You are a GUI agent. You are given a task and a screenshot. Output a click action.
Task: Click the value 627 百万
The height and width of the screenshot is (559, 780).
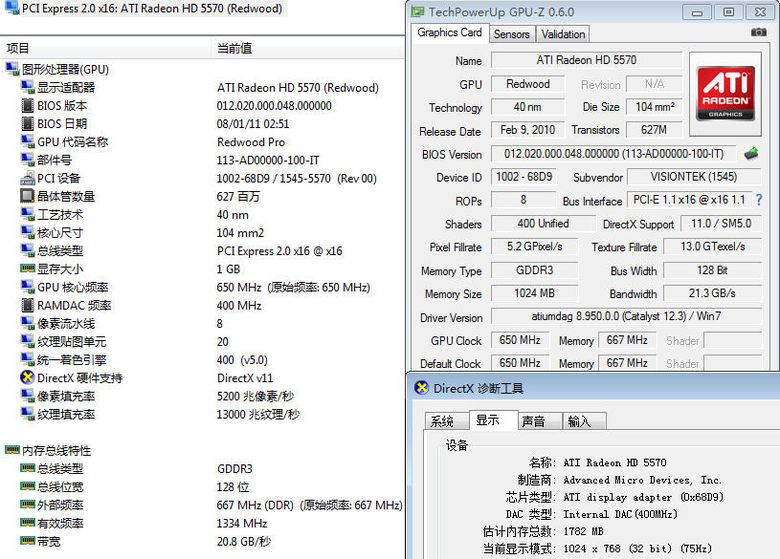click(x=238, y=196)
